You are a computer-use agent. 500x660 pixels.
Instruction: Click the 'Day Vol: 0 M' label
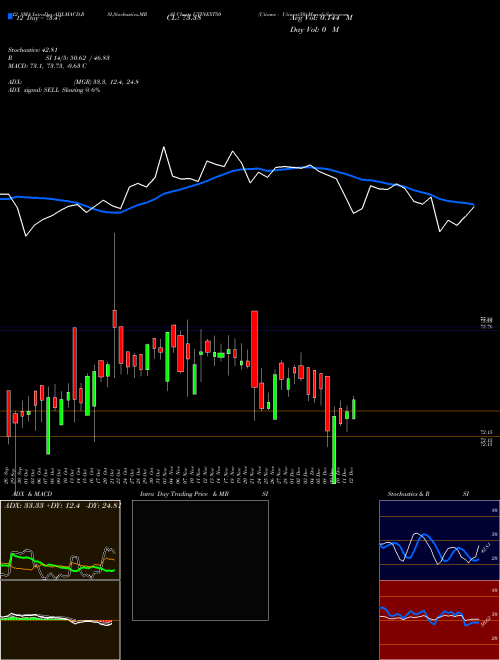(314, 30)
